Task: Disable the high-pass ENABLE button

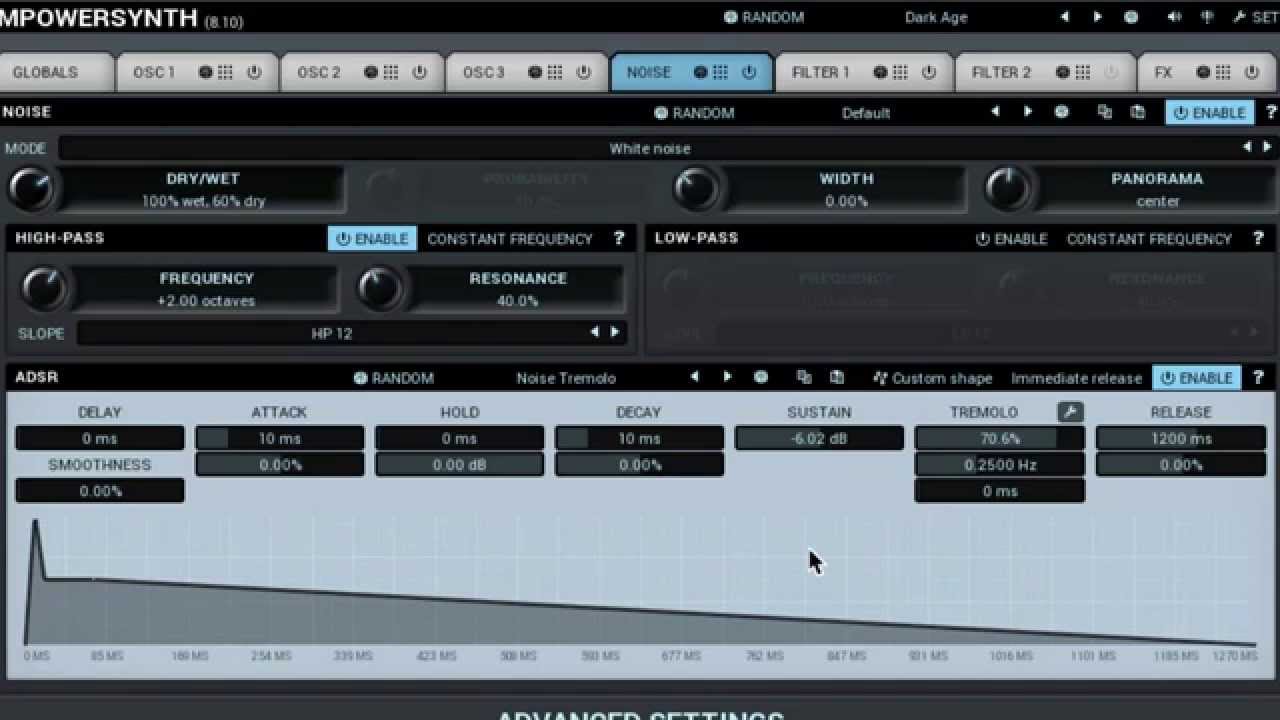Action: coord(372,238)
